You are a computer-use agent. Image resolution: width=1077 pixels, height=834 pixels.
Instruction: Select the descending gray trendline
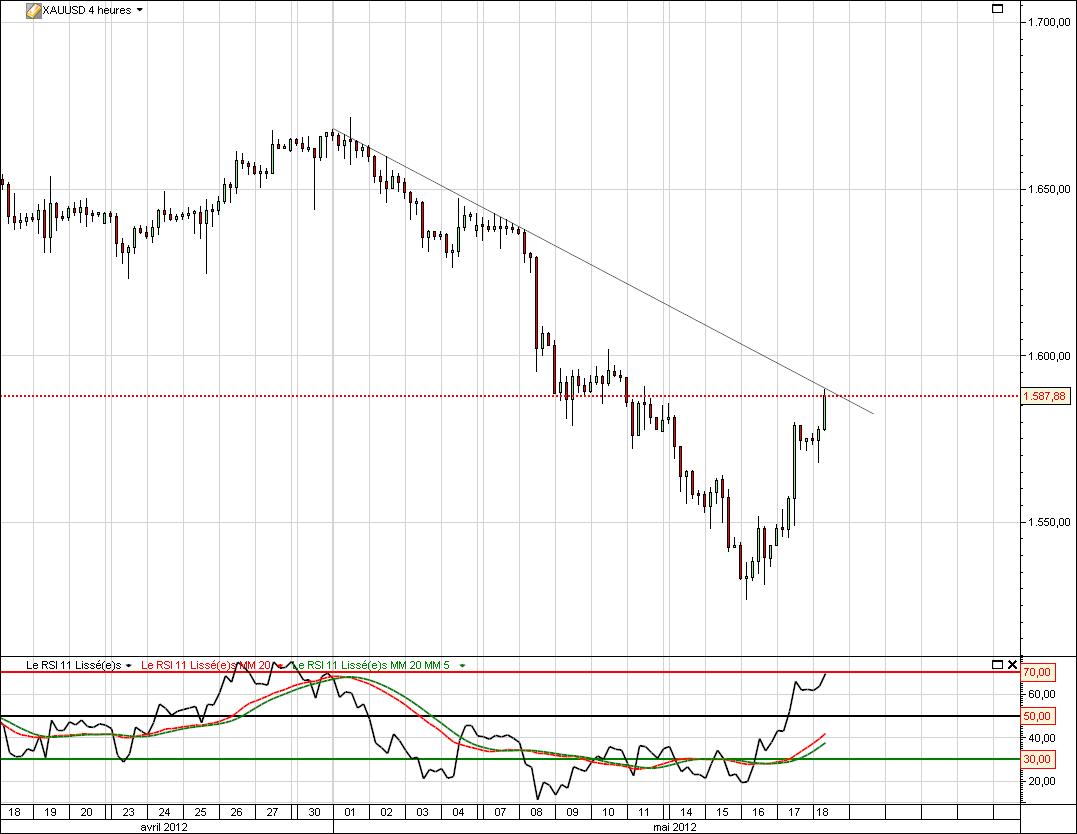click(x=600, y=271)
